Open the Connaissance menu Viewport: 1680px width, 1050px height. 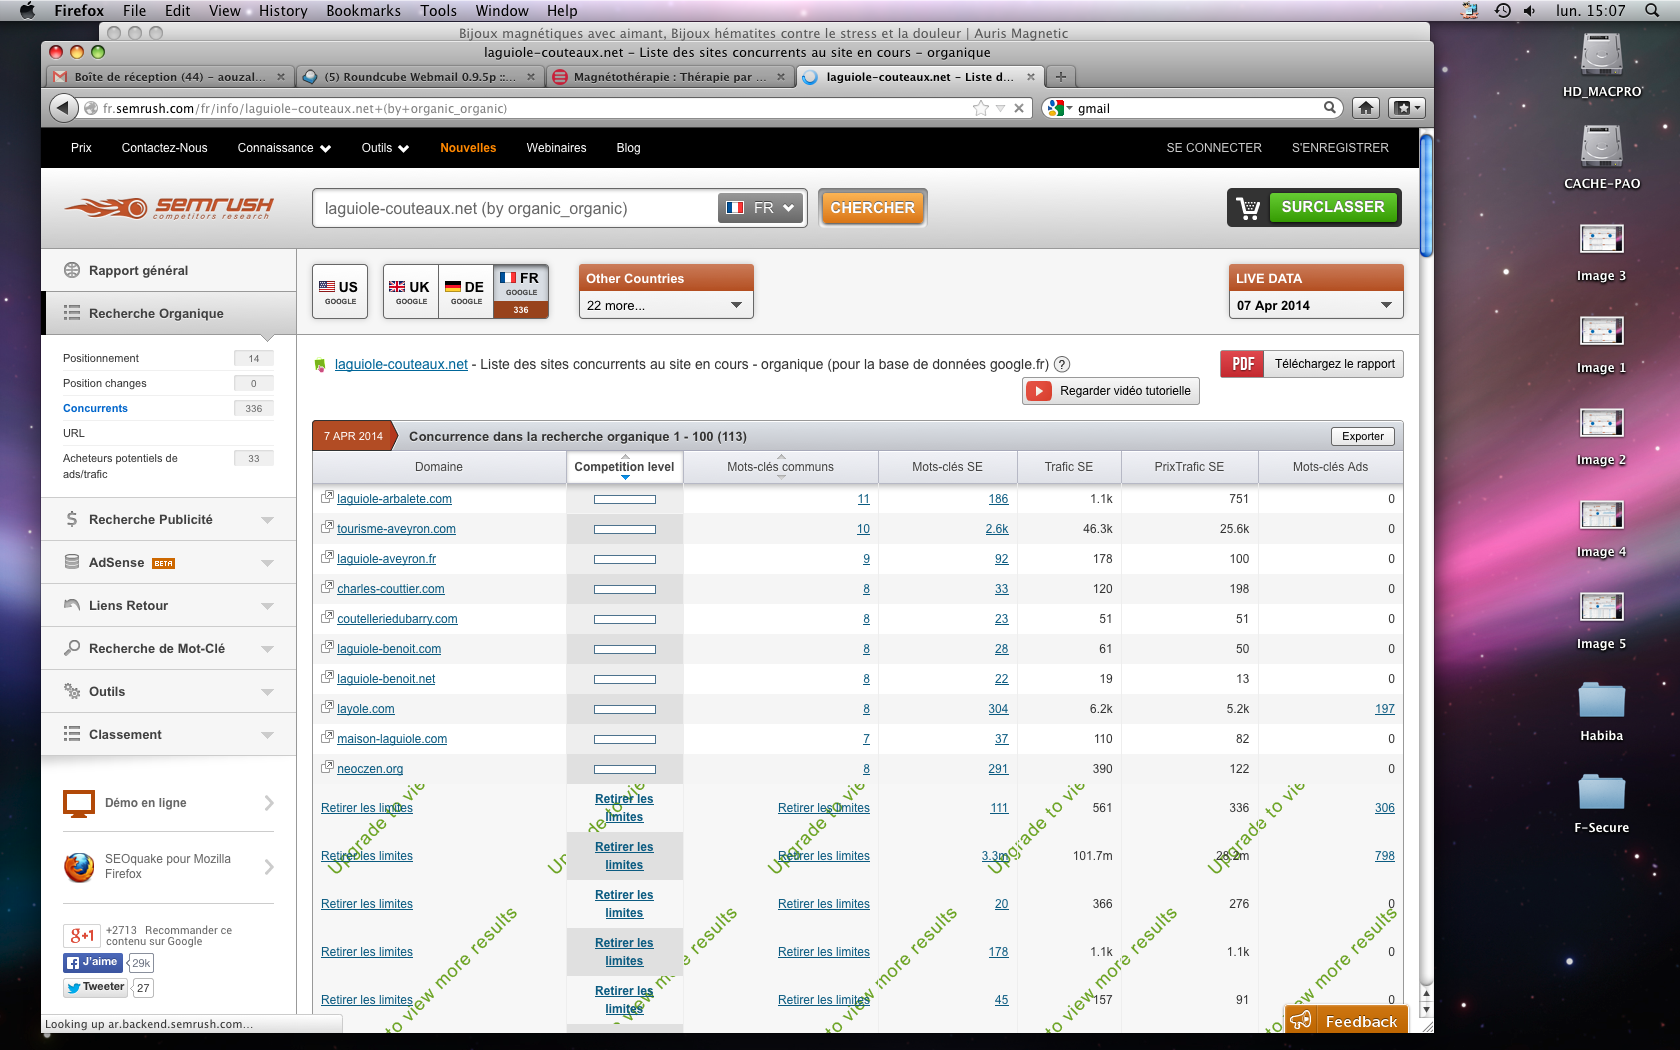[x=284, y=148]
